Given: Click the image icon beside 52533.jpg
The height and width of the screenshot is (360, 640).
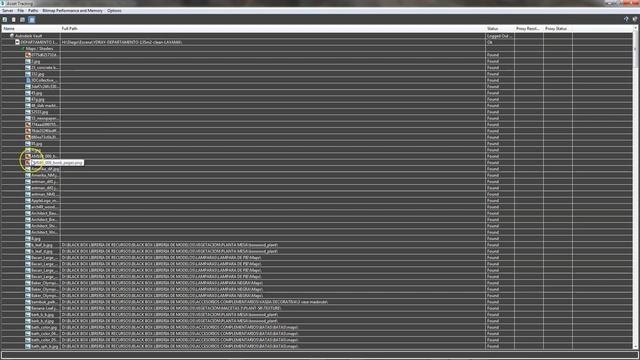Looking at the screenshot, I should (28, 112).
